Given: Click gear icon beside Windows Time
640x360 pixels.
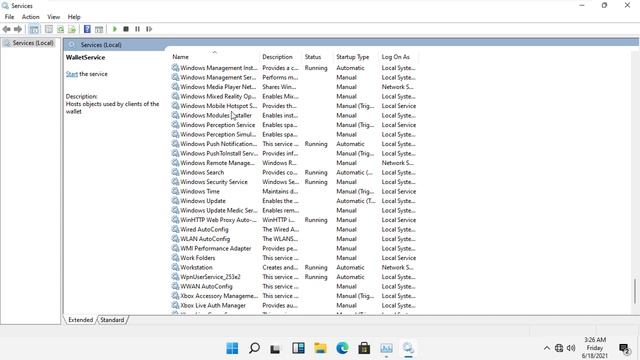Looking at the screenshot, I should (175, 191).
